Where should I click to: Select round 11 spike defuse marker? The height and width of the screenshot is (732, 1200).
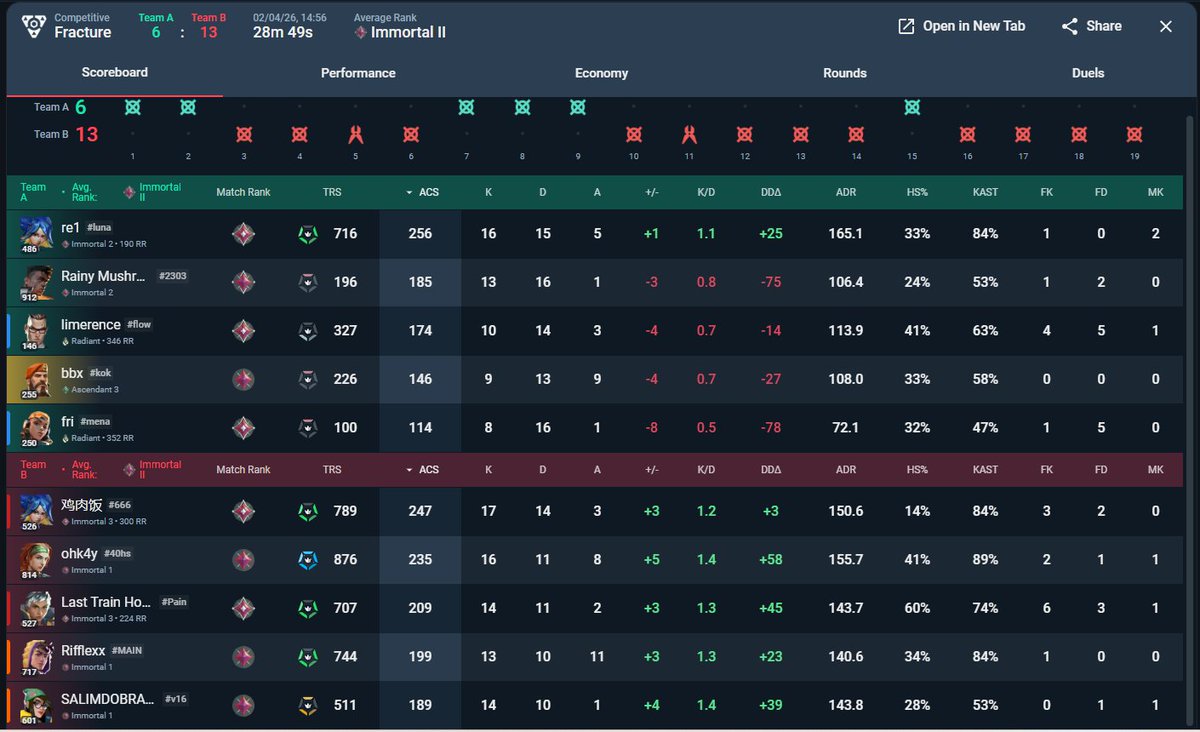click(689, 134)
